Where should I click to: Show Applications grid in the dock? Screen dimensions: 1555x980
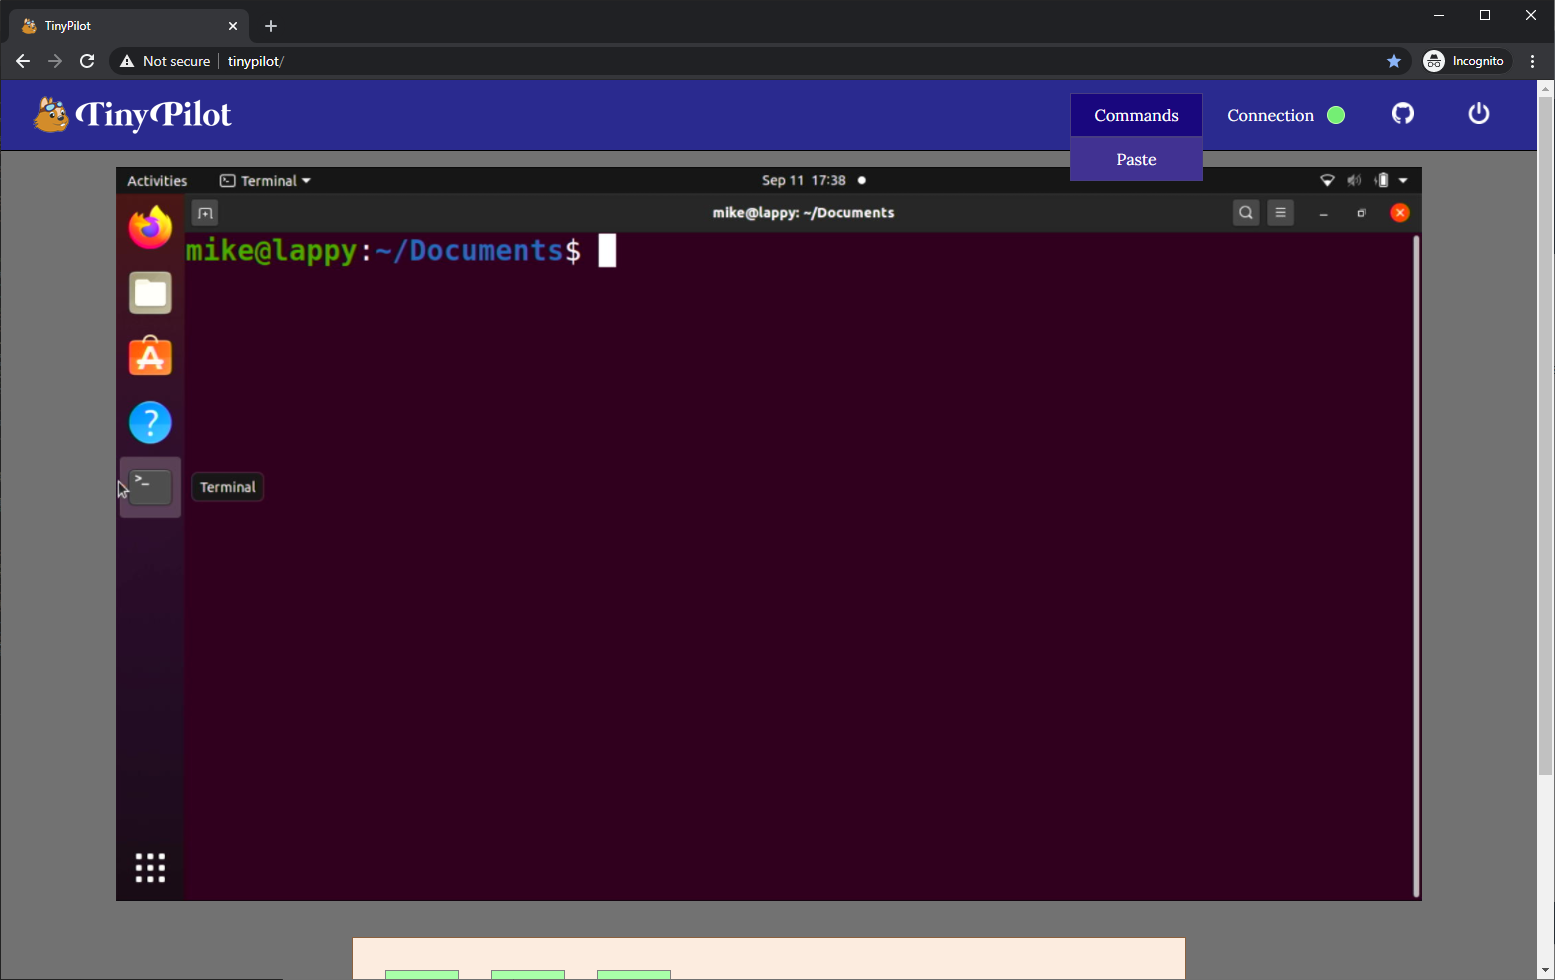[x=150, y=867]
